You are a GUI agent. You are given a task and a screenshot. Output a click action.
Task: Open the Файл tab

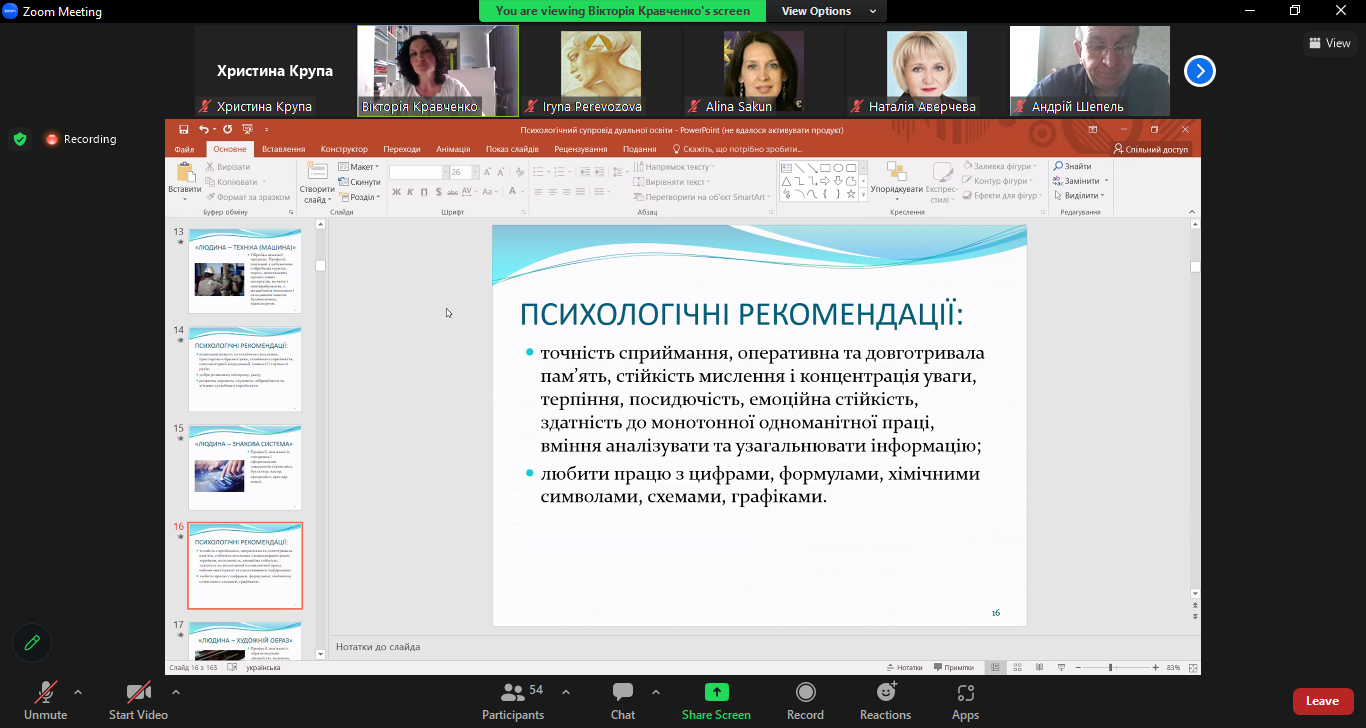pyautogui.click(x=184, y=149)
